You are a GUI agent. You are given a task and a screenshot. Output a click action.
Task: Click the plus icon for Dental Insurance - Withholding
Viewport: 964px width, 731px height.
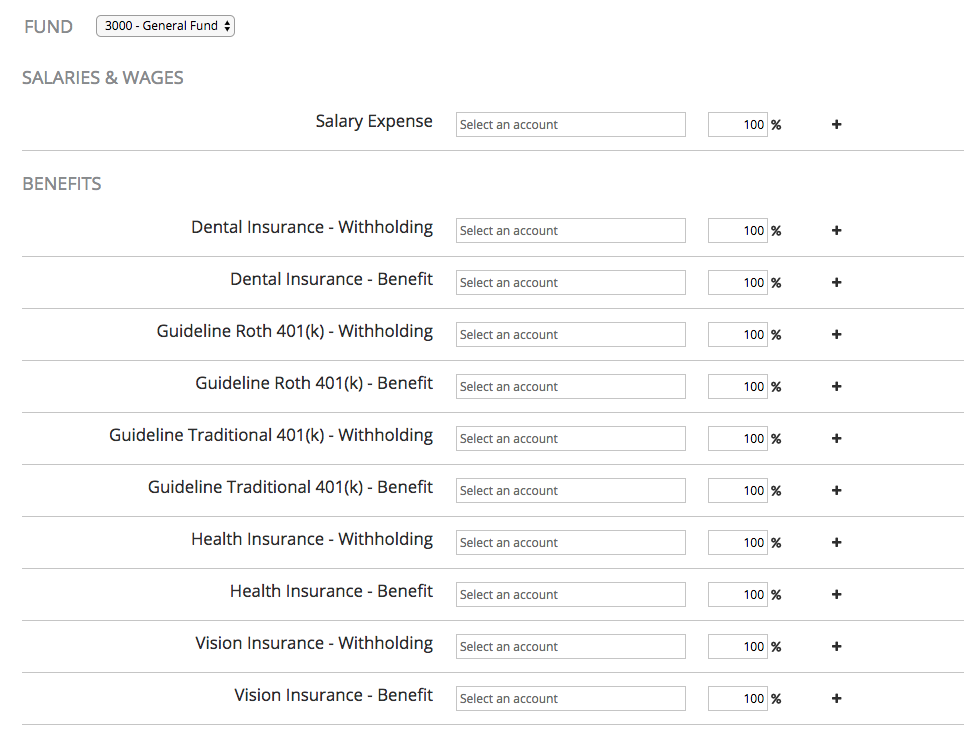click(x=836, y=231)
